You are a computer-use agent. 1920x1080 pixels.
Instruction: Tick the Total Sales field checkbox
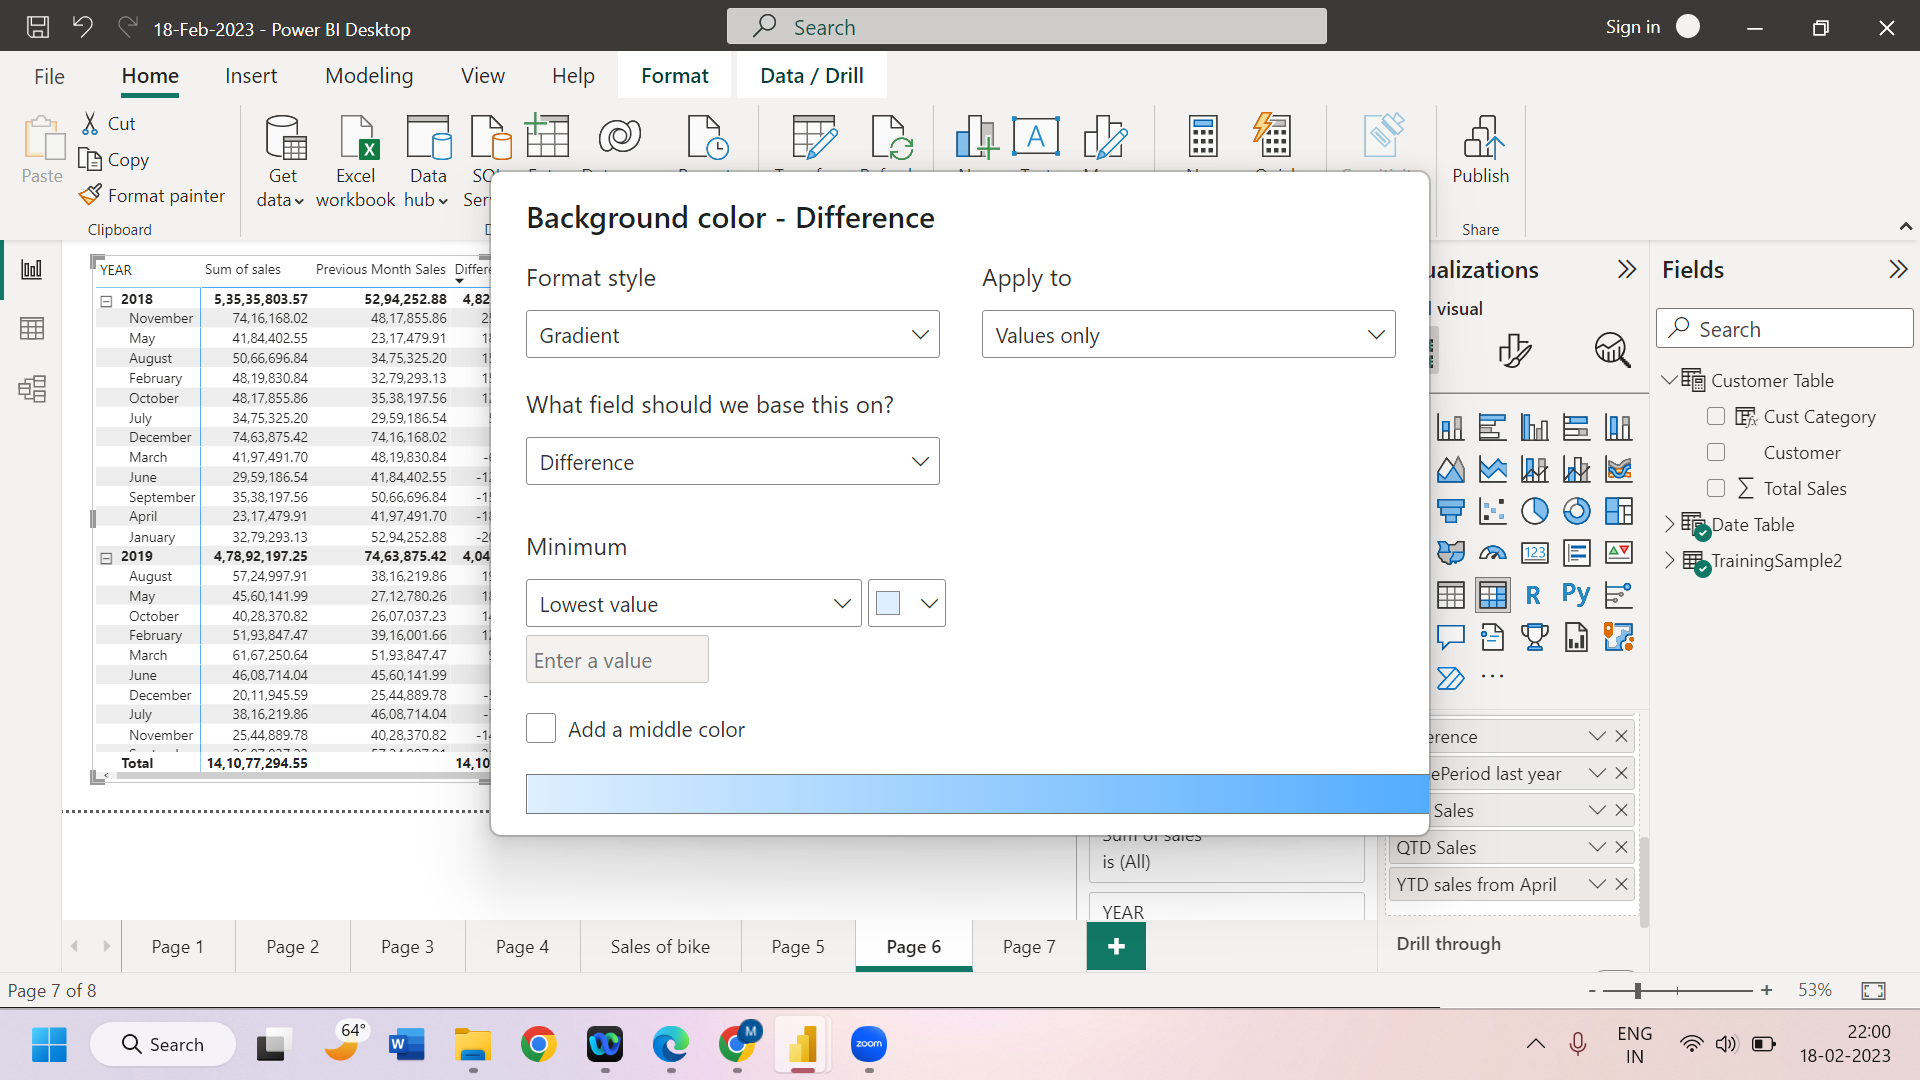(x=1716, y=488)
